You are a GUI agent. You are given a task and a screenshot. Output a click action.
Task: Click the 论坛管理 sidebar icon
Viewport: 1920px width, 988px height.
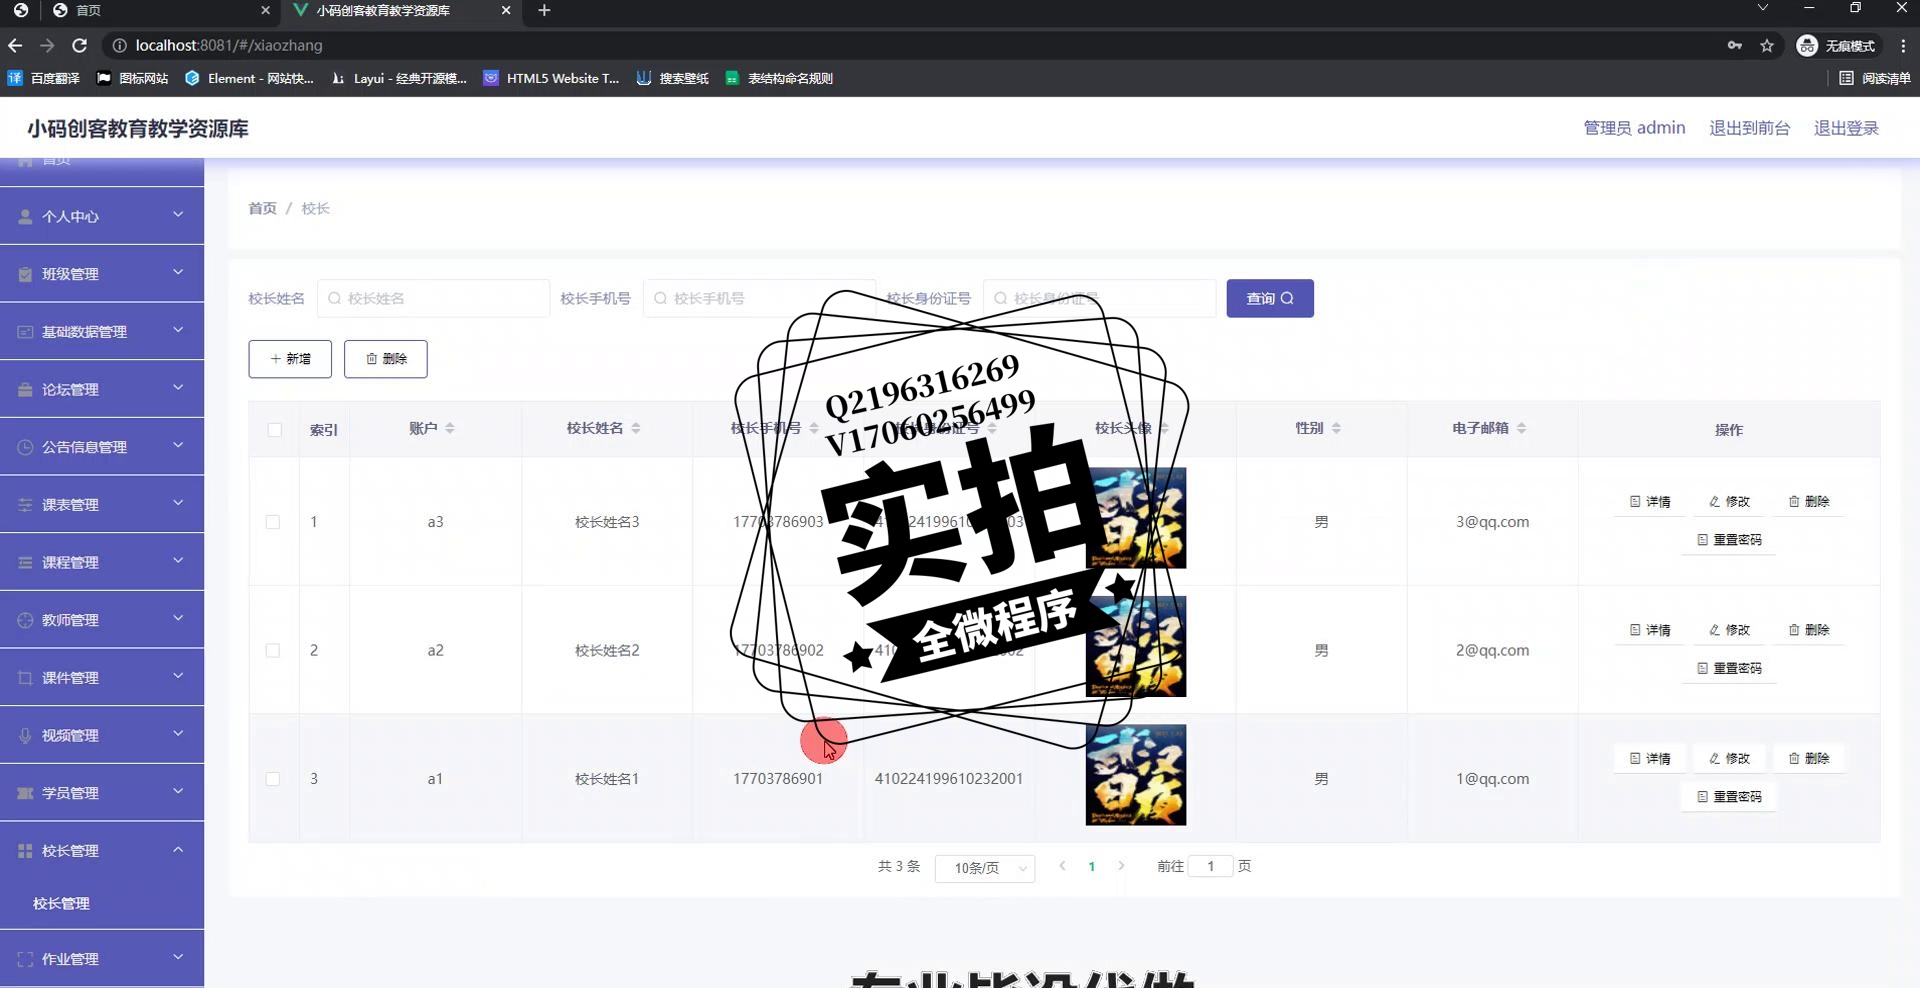(25, 390)
